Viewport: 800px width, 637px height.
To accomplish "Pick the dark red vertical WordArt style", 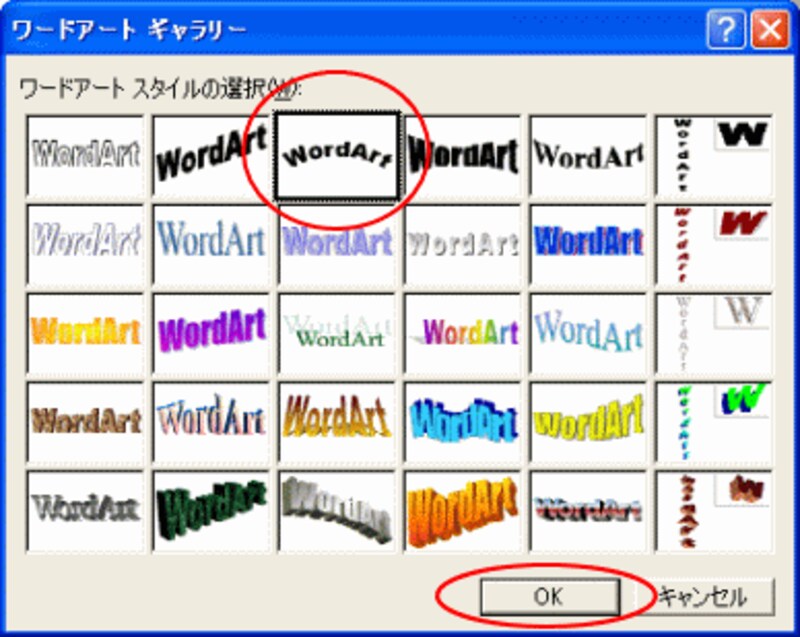I will pos(714,244).
